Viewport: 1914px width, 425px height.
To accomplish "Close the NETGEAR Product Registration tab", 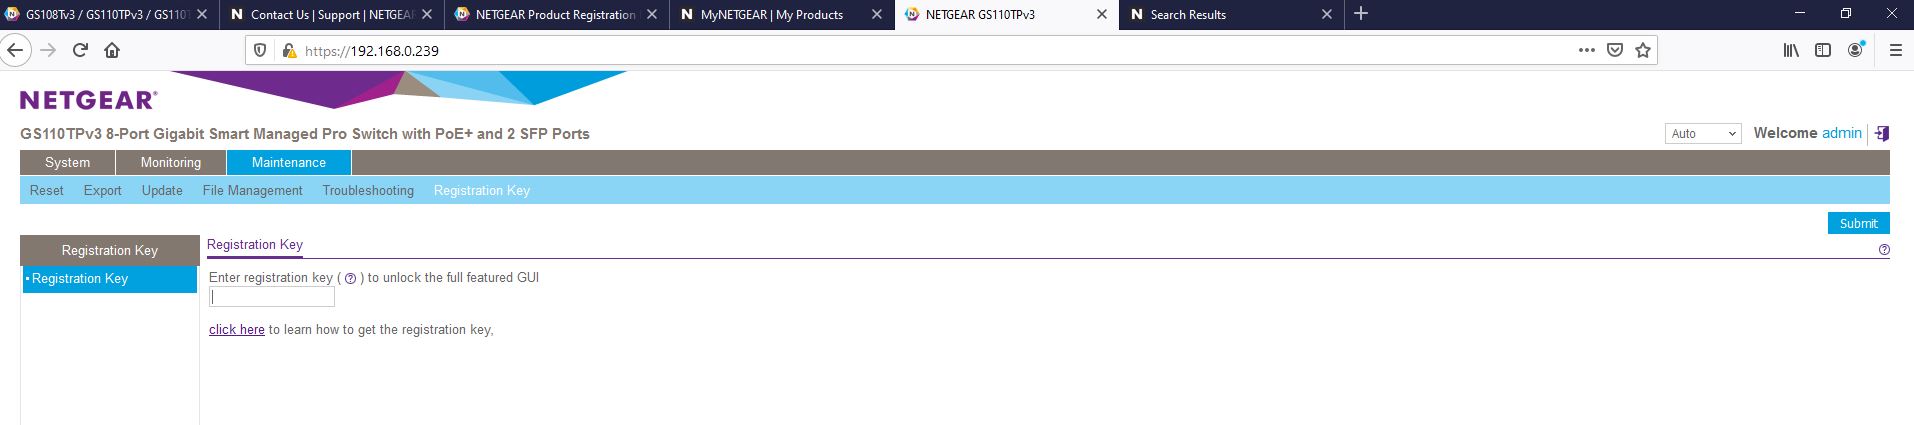I will click(652, 14).
